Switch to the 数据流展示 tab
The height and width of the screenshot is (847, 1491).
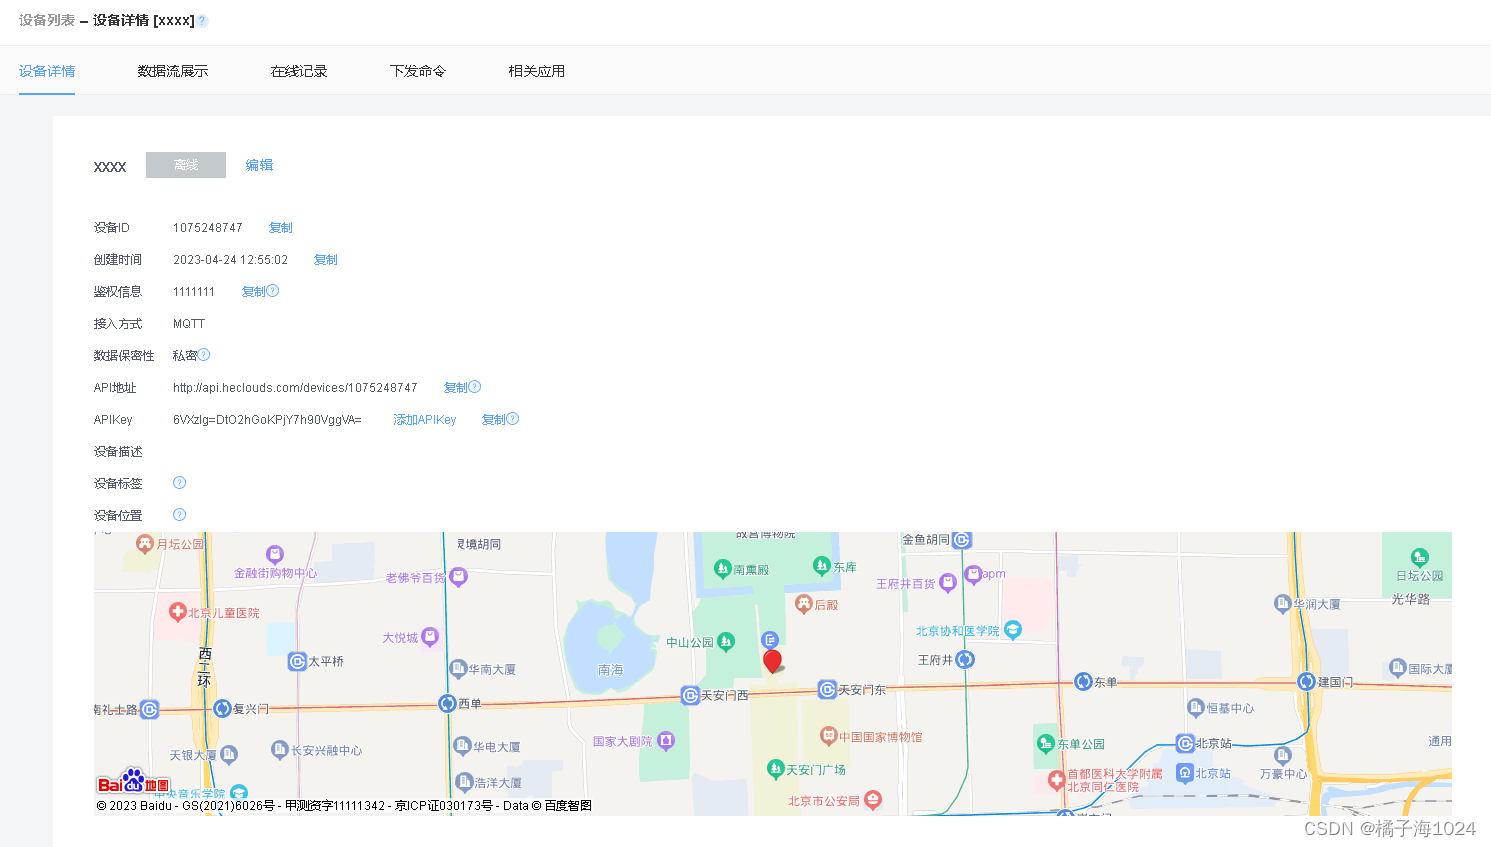click(173, 71)
